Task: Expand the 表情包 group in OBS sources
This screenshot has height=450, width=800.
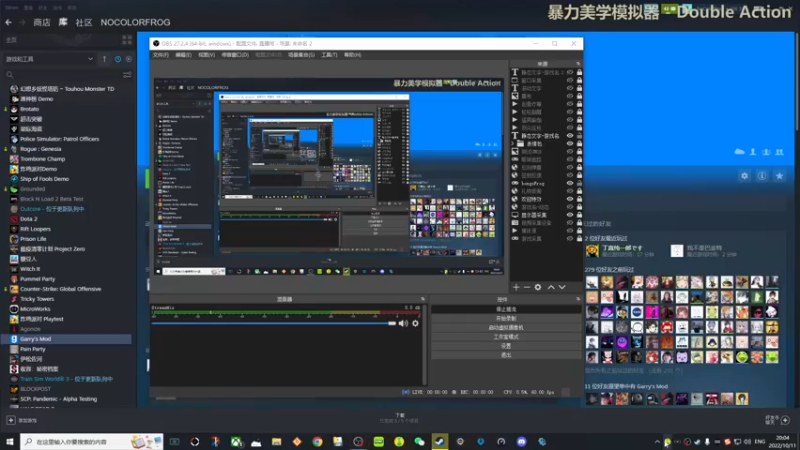Action: [x=513, y=144]
